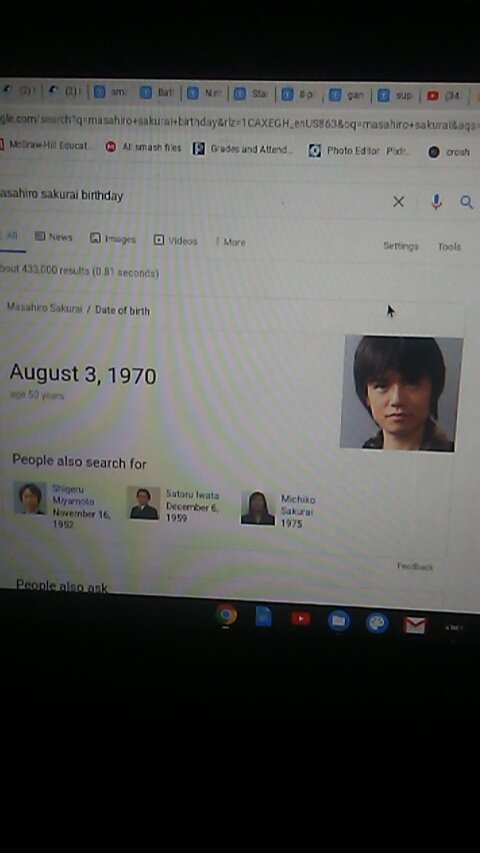Switch to the News results tab
480x853 pixels.
pyautogui.click(x=53, y=237)
